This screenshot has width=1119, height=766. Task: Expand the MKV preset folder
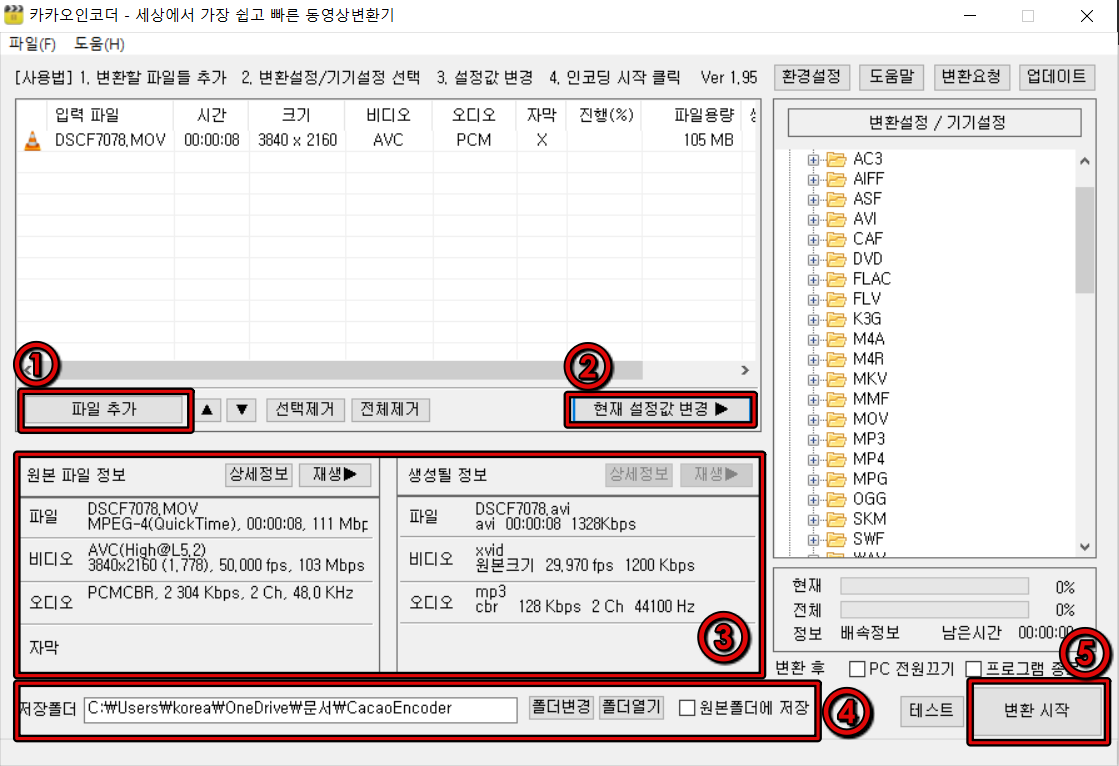[x=813, y=379]
